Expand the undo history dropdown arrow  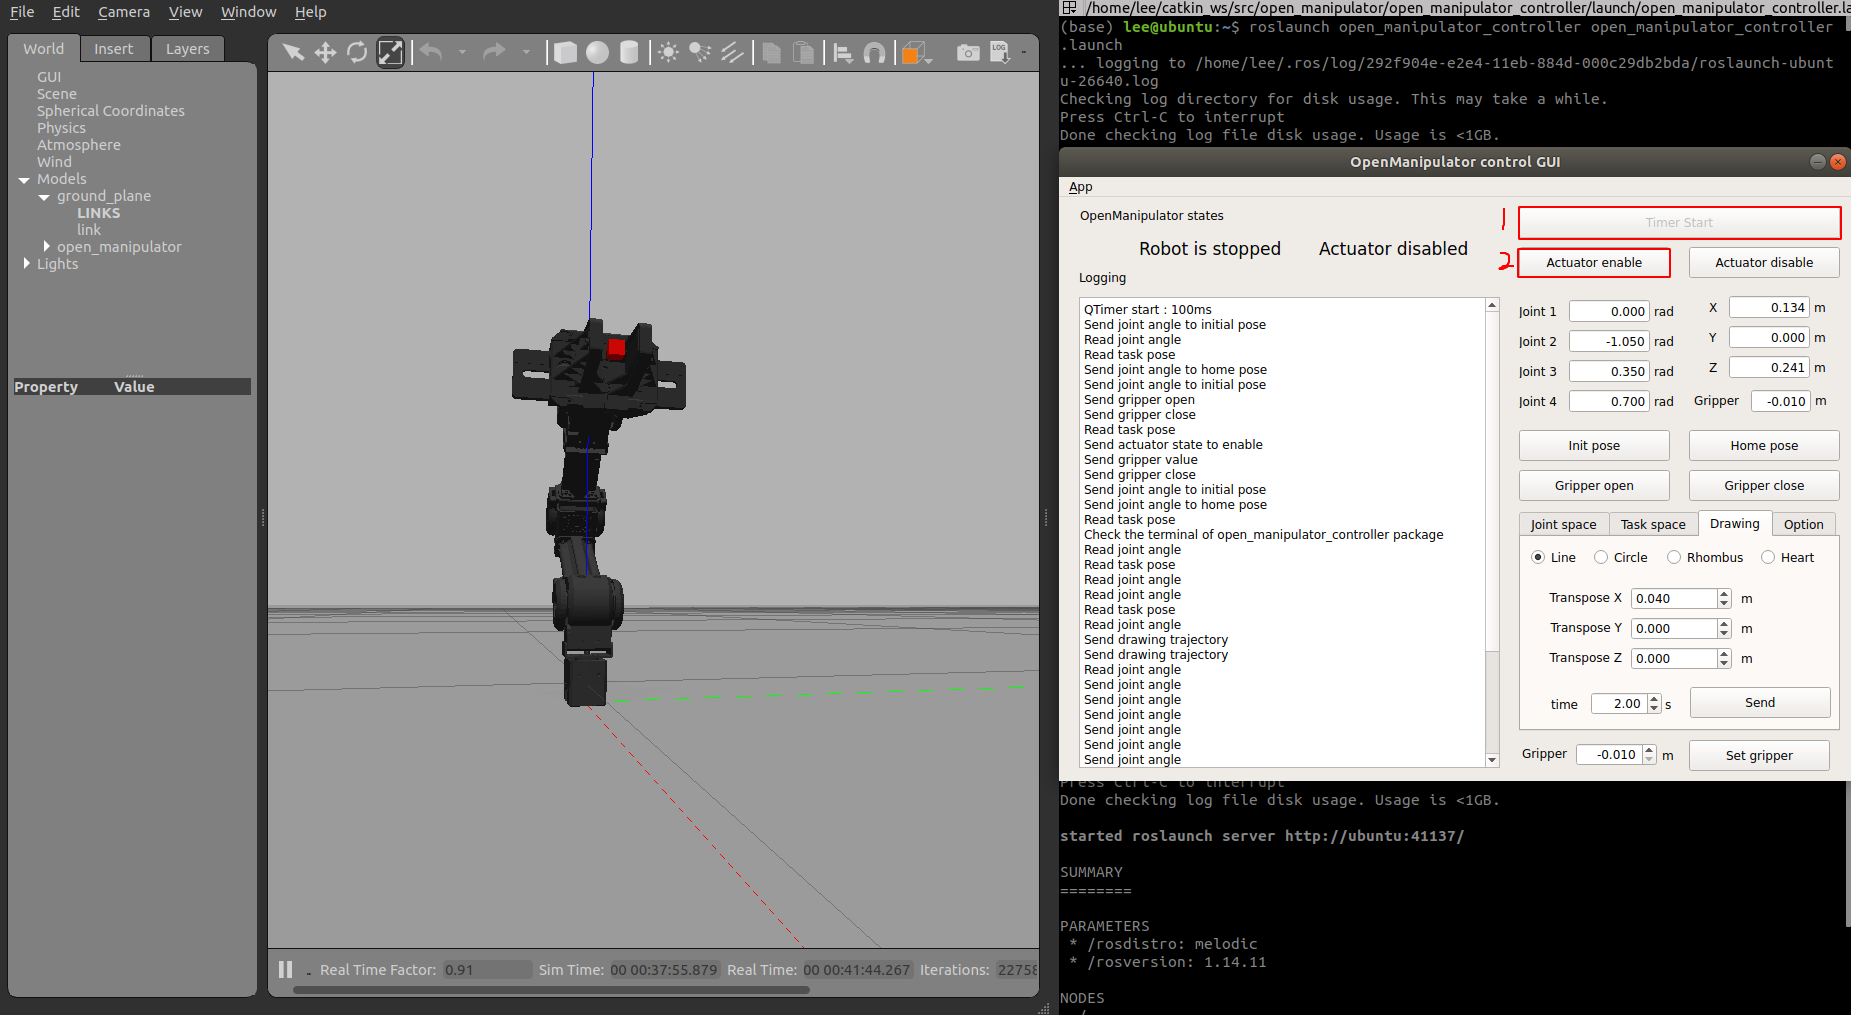[x=462, y=52]
